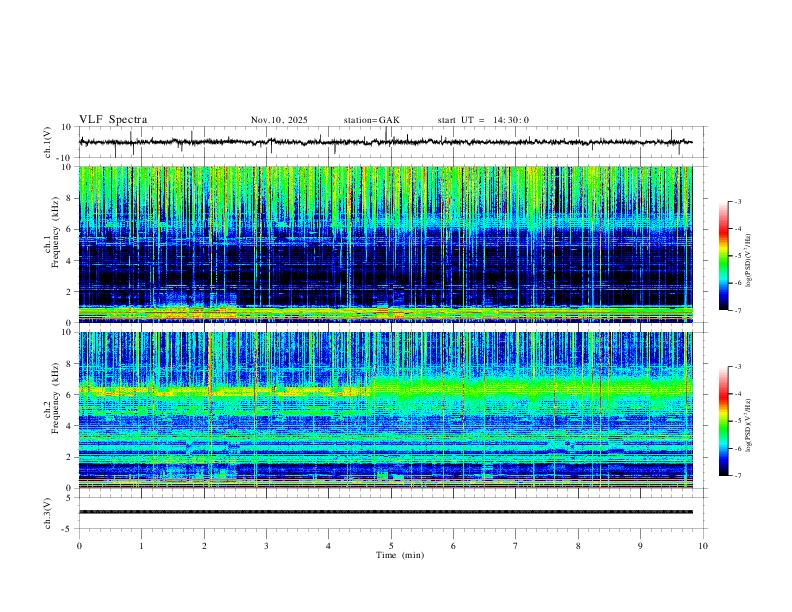The width and height of the screenshot is (792, 612).
Task: Click the "station=GAK" header text
Action: point(371,120)
